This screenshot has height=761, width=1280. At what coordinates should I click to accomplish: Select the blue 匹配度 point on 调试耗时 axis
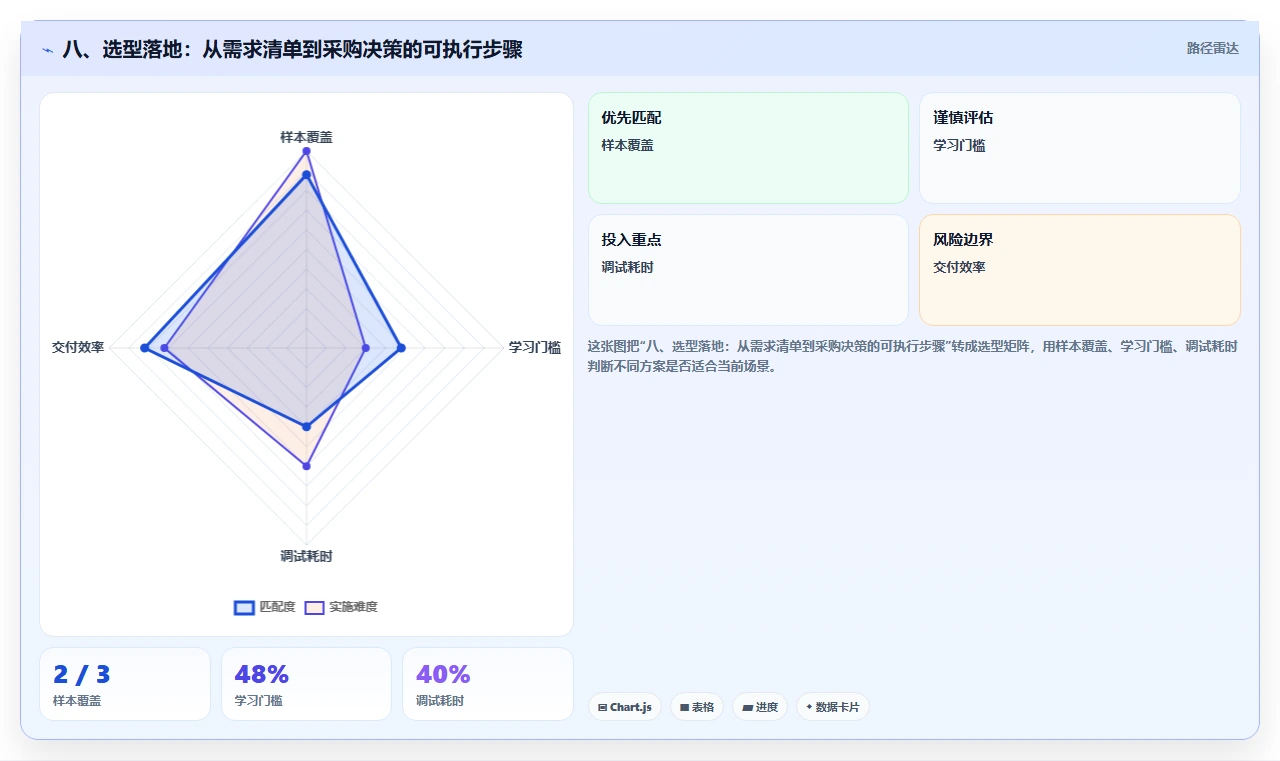pos(306,427)
